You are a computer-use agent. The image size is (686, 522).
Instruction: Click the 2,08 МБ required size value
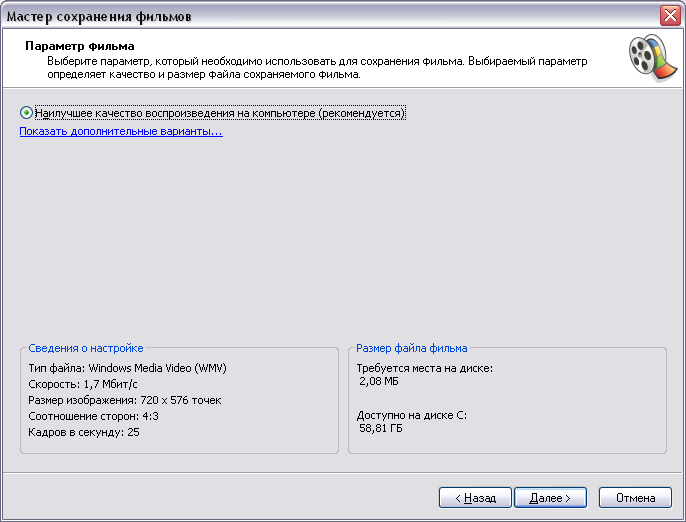(379, 381)
